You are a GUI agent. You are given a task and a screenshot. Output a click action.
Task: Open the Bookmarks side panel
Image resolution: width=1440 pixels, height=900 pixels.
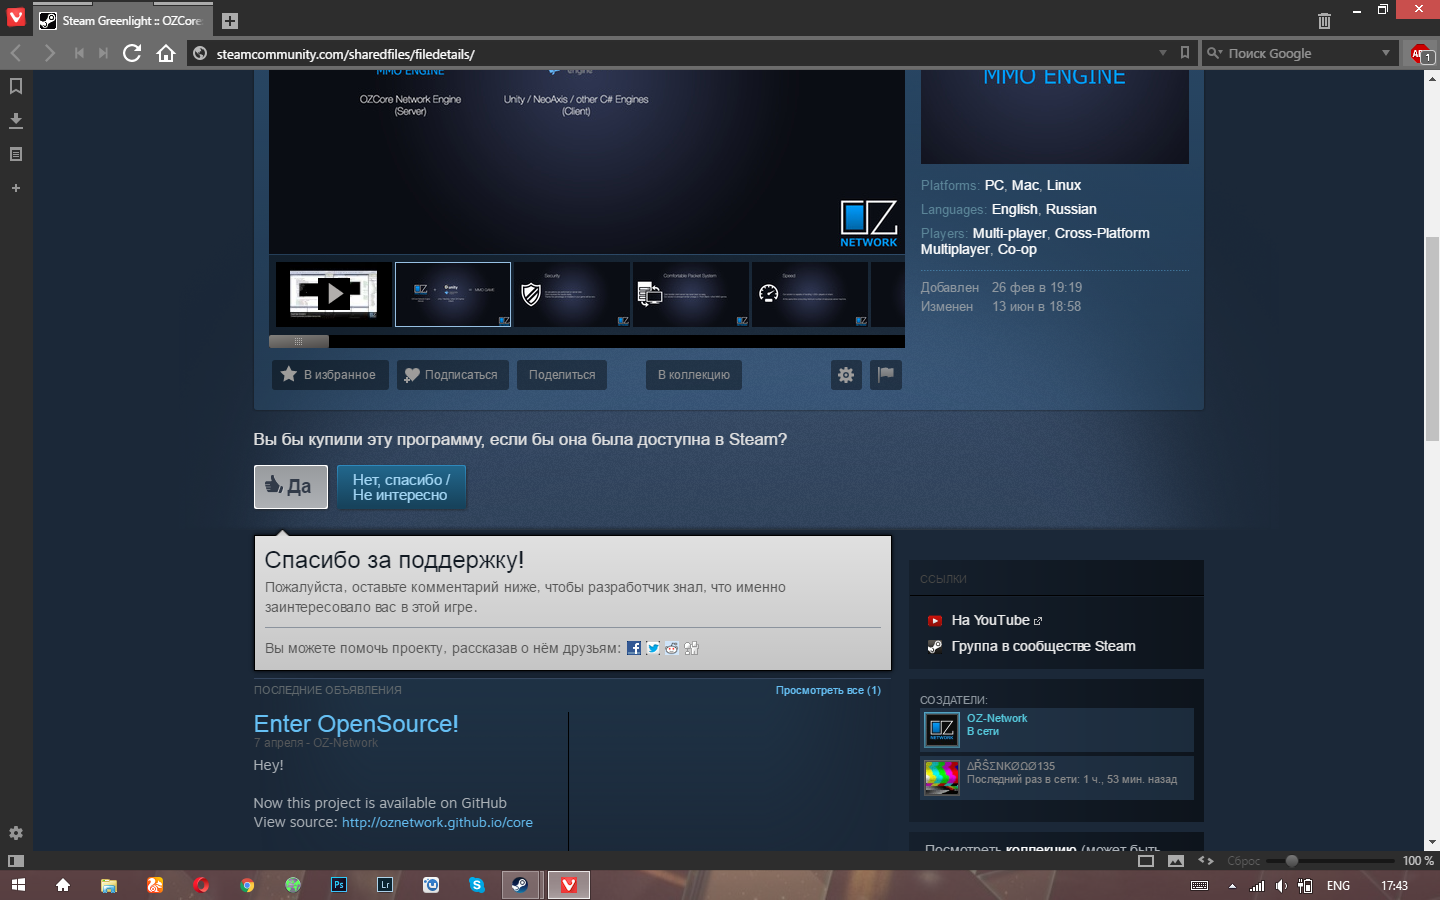click(16, 86)
